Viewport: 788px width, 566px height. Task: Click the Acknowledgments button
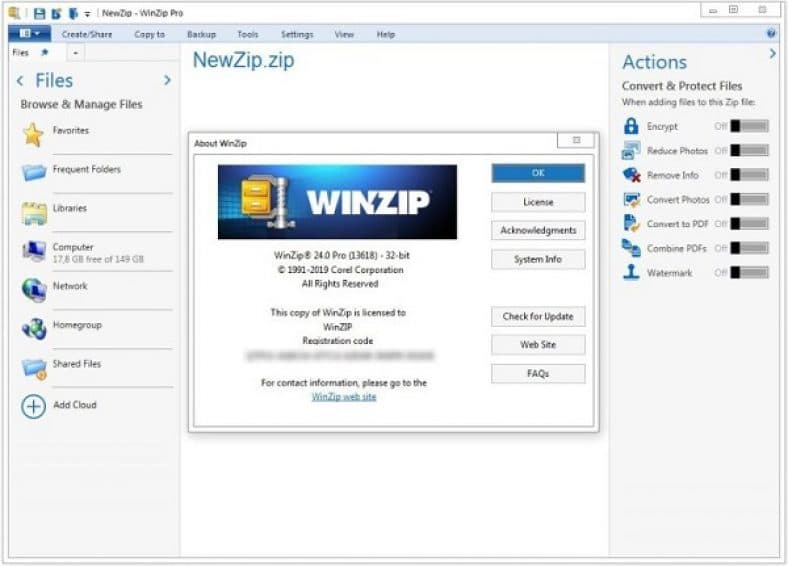coord(538,230)
